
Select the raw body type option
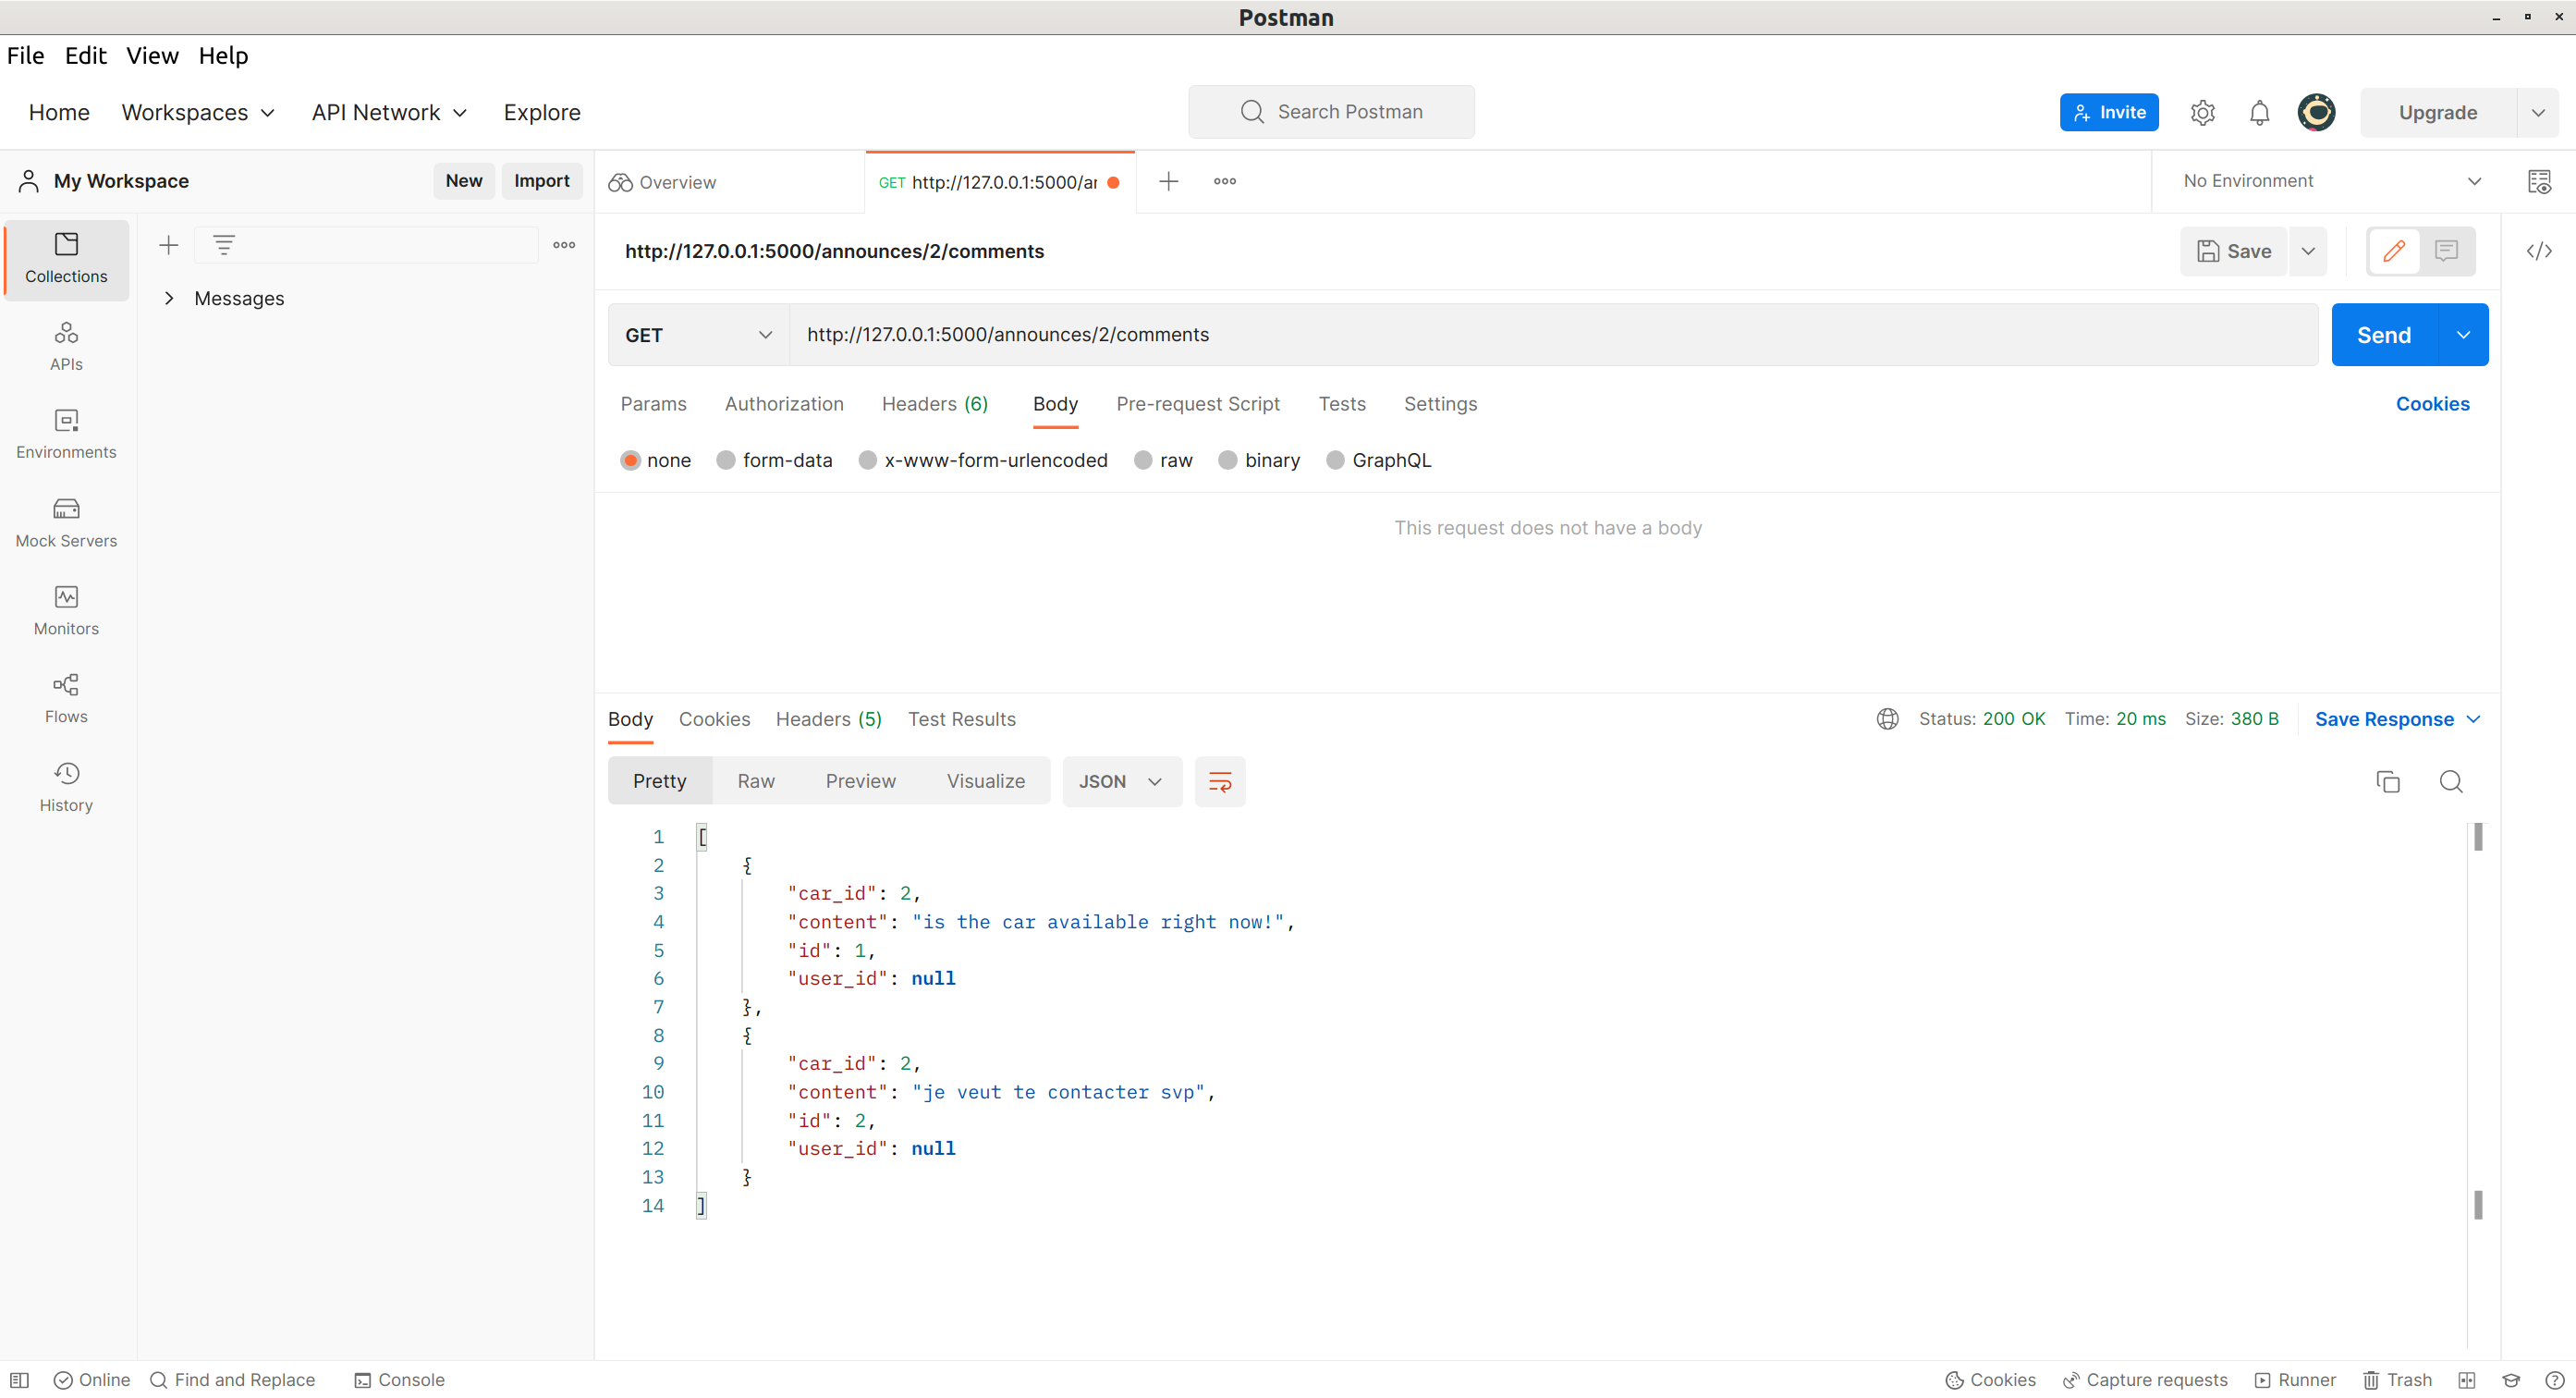point(1143,460)
